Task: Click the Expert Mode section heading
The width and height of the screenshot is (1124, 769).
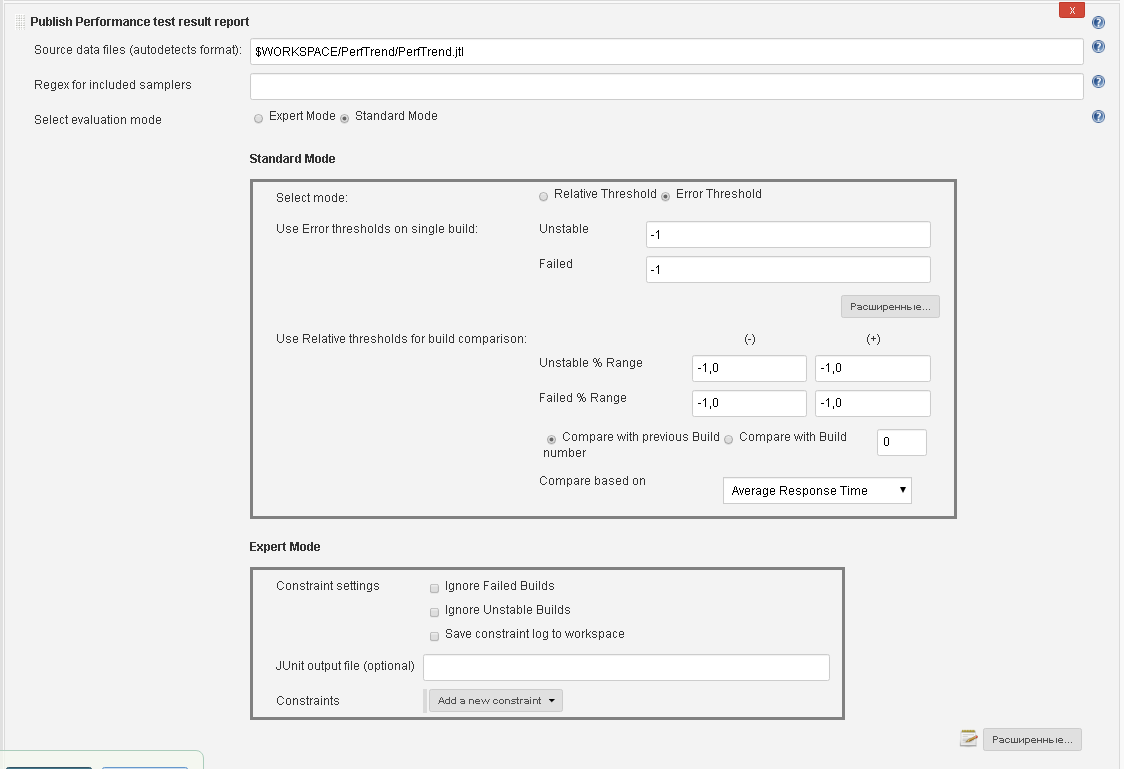Action: (285, 547)
